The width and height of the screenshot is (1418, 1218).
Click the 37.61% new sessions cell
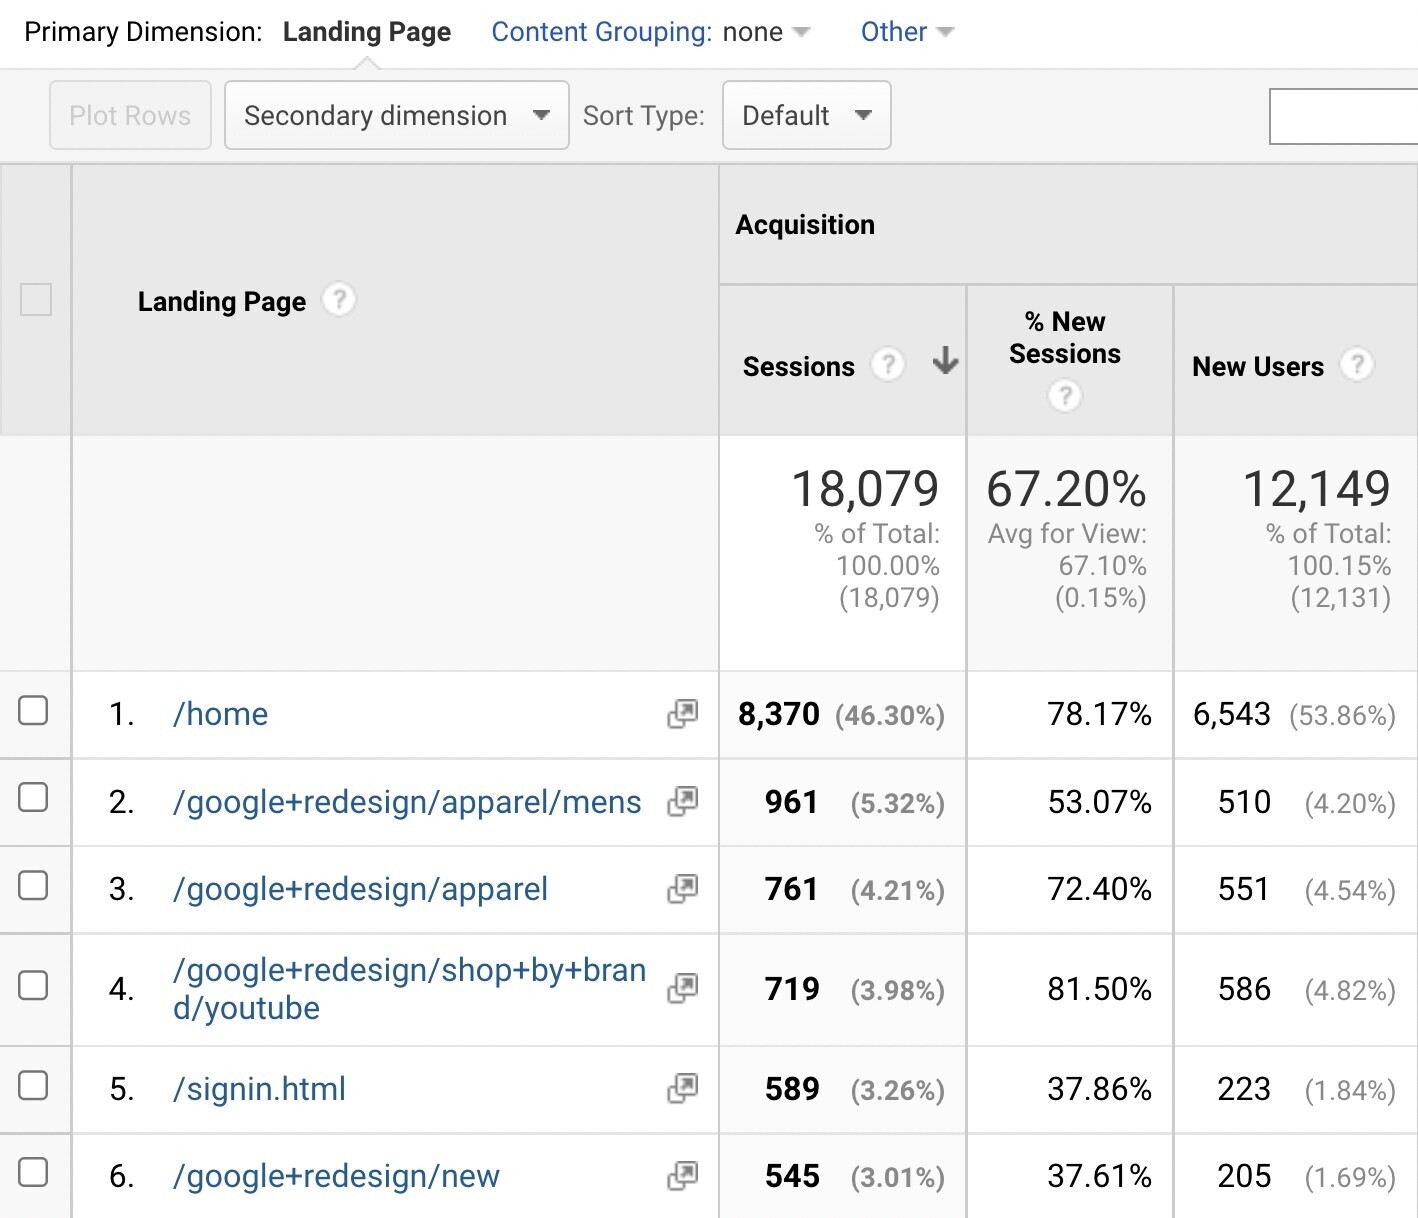tap(1099, 1176)
